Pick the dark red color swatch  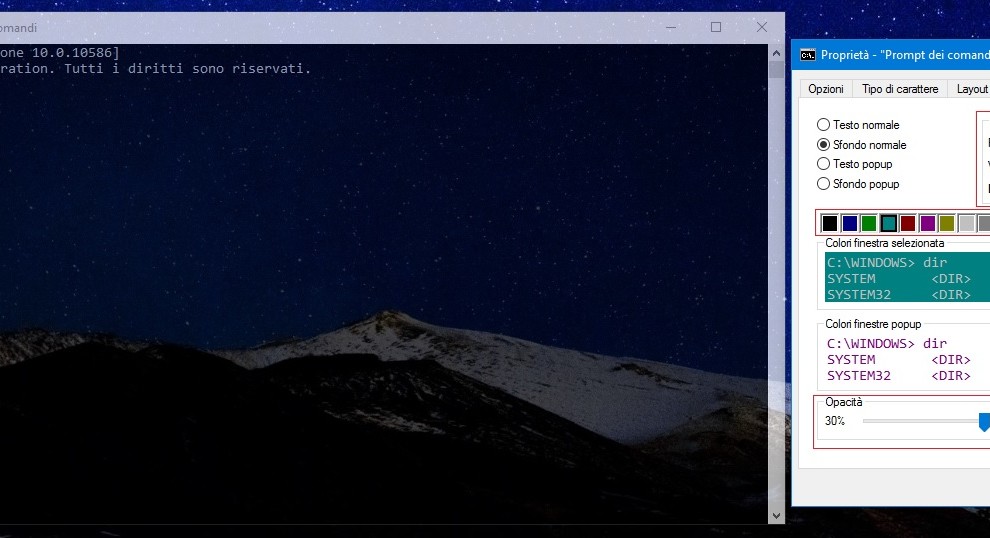908,223
